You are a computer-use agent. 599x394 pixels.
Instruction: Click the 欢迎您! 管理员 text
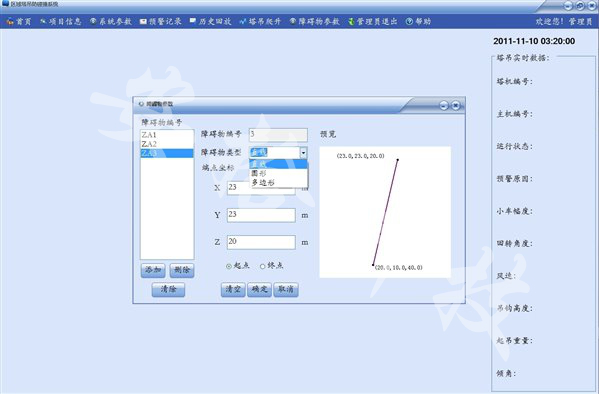(x=564, y=22)
